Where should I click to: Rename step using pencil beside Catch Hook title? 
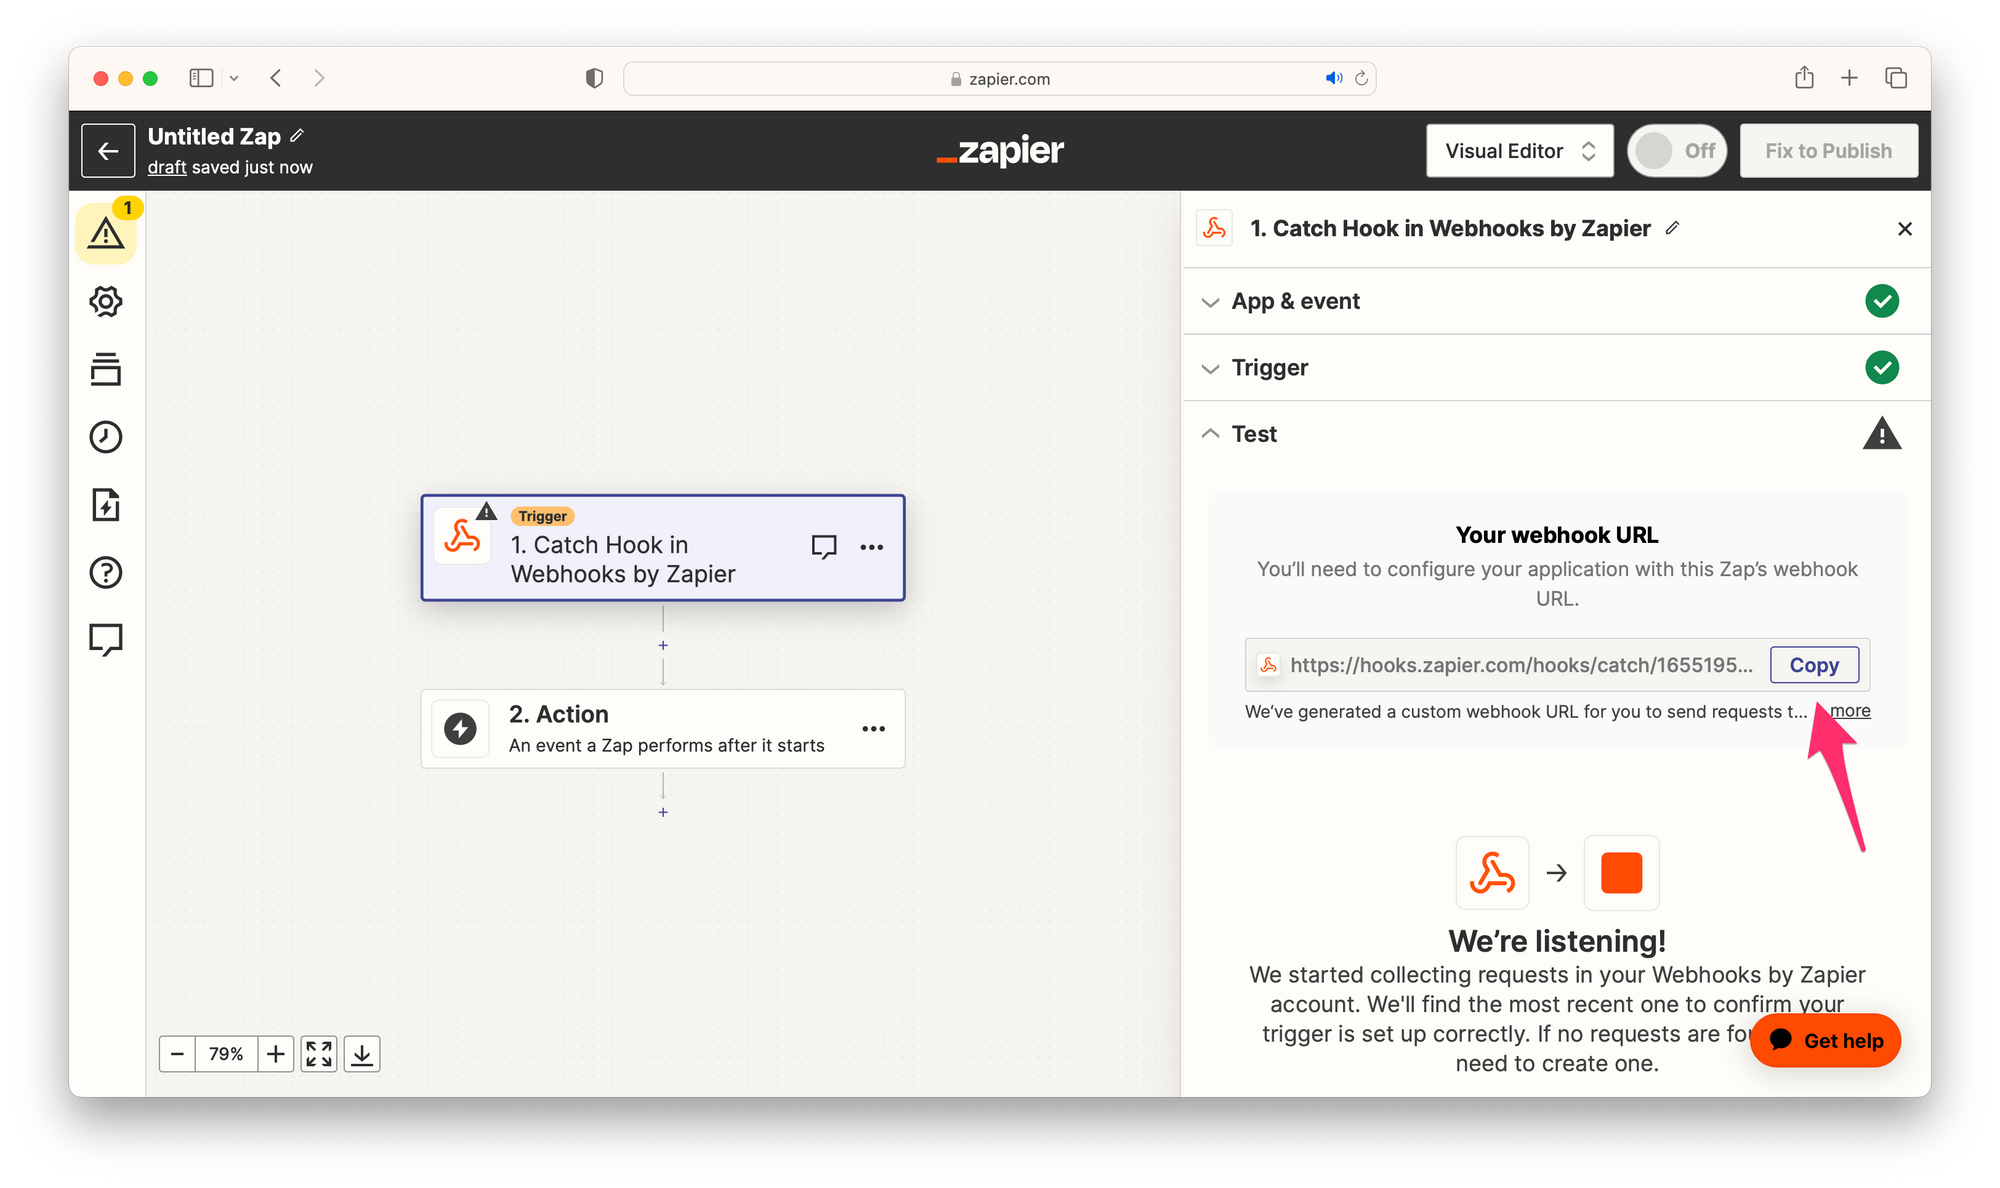[x=1672, y=228]
